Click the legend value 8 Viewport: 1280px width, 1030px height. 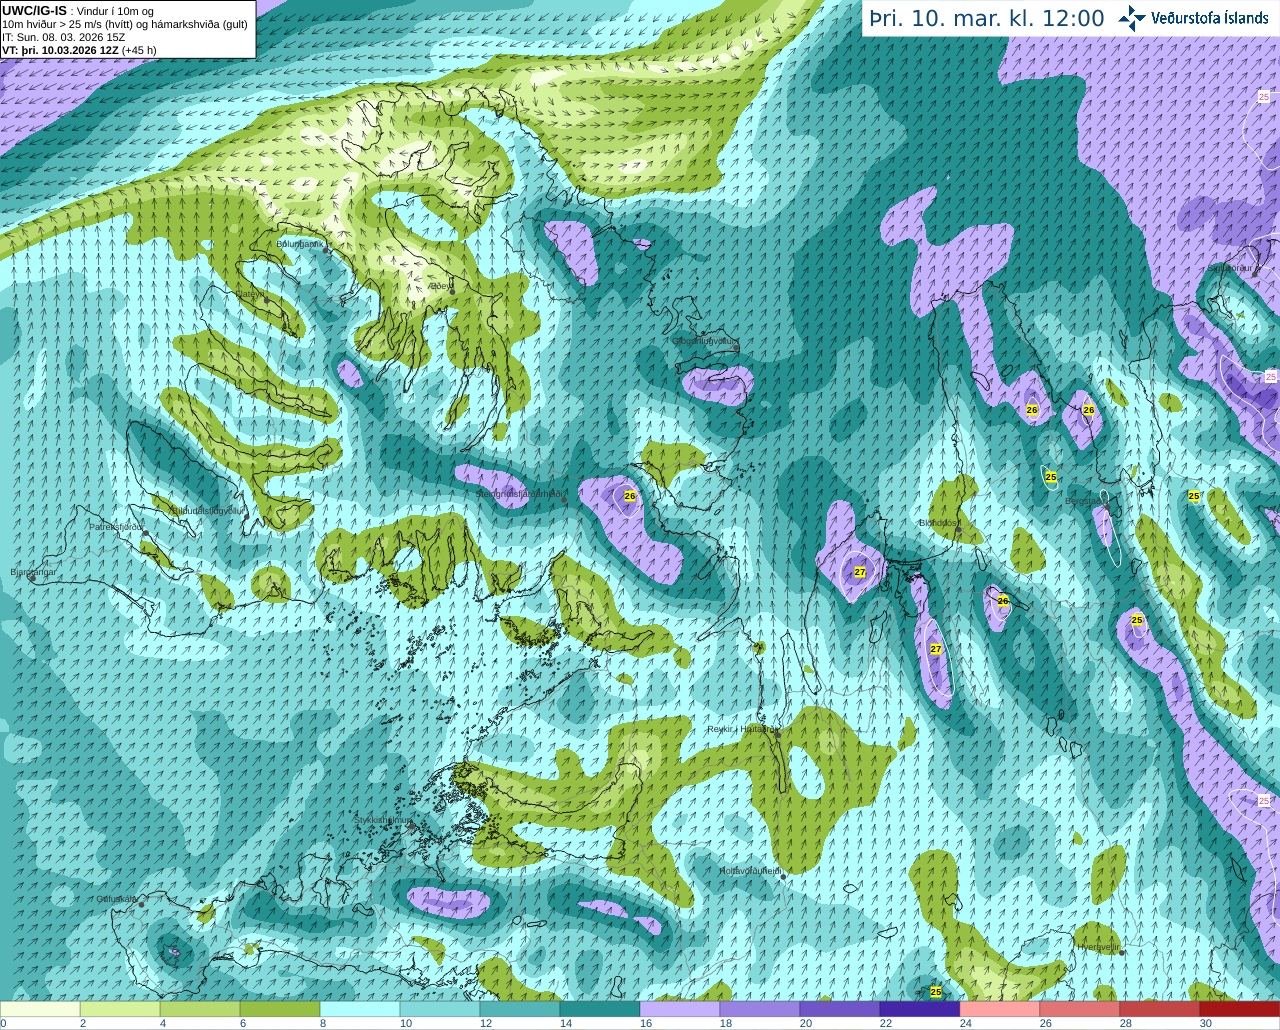click(323, 1023)
